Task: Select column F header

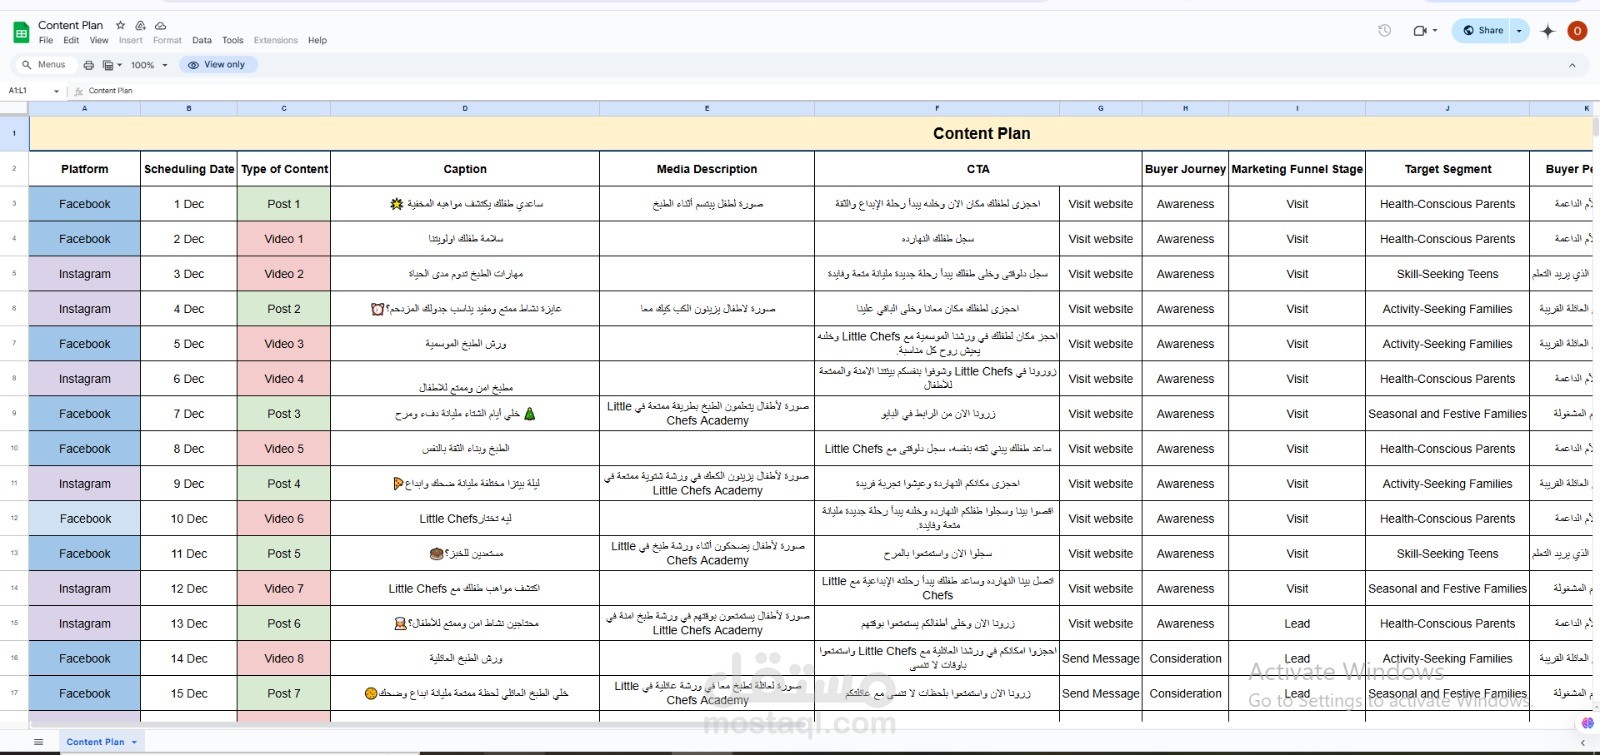Action: point(937,108)
